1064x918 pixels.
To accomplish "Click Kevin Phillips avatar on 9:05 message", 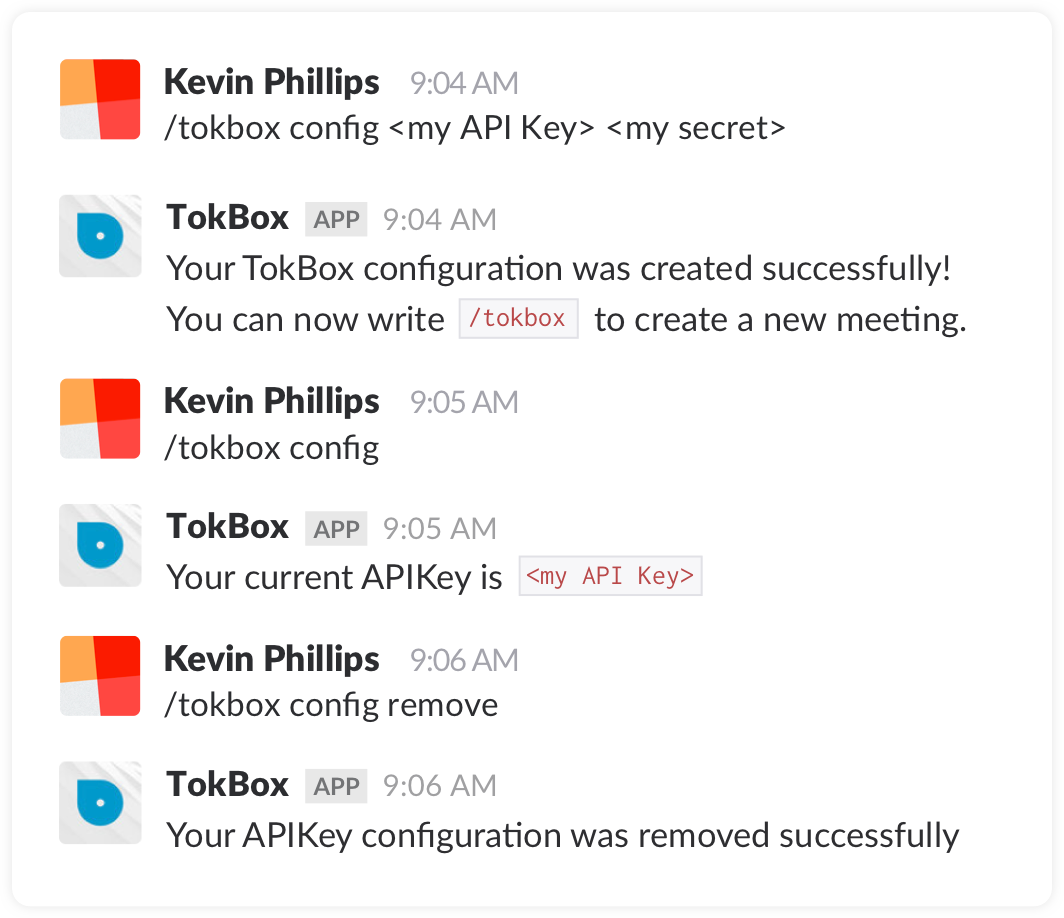I will click(x=100, y=419).
